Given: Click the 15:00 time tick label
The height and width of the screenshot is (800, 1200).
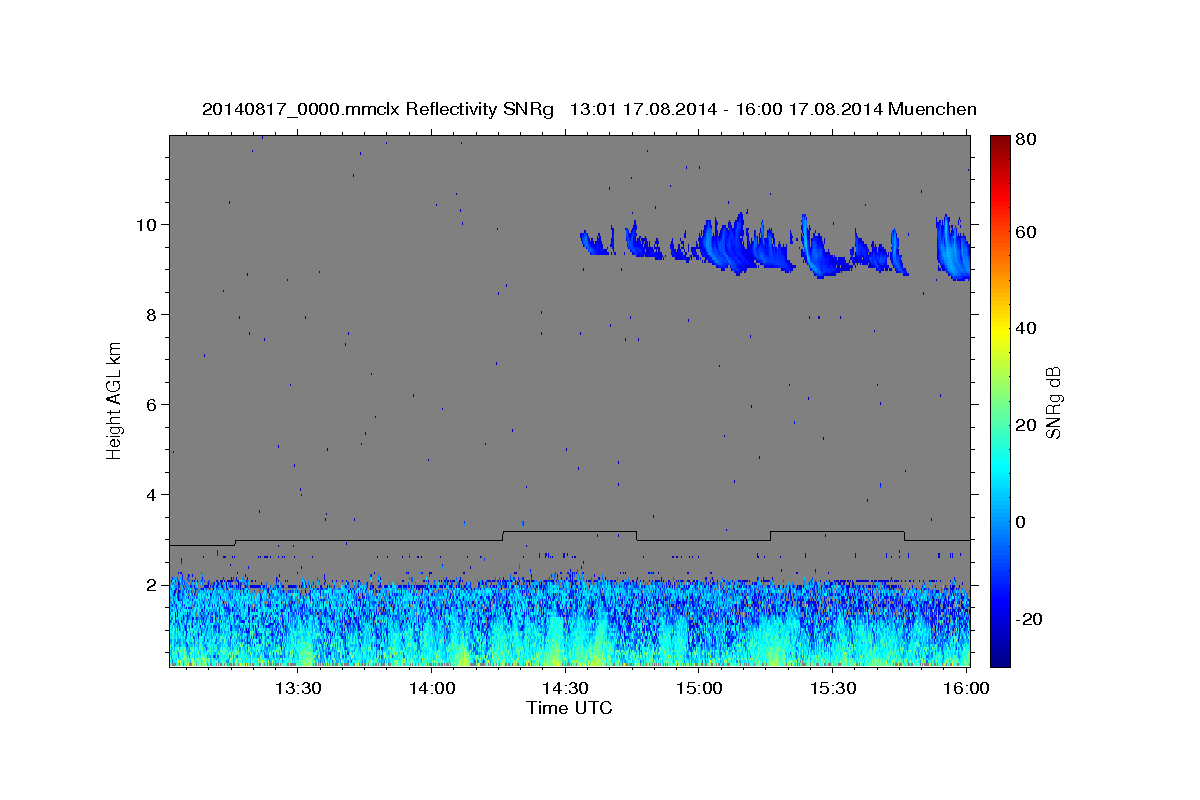Looking at the screenshot, I should [x=699, y=688].
